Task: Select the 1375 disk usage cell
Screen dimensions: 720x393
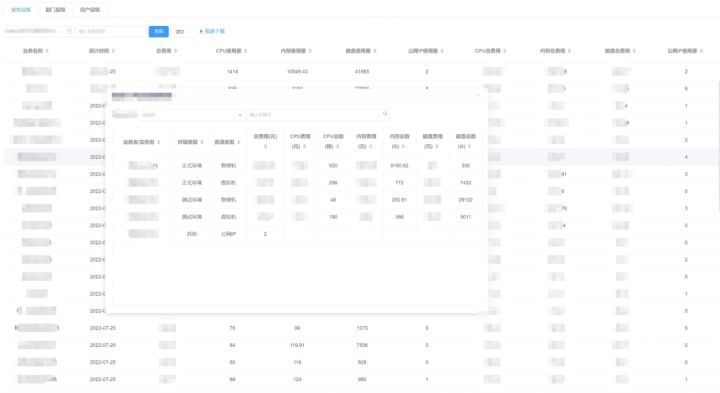Action: click(x=362, y=328)
